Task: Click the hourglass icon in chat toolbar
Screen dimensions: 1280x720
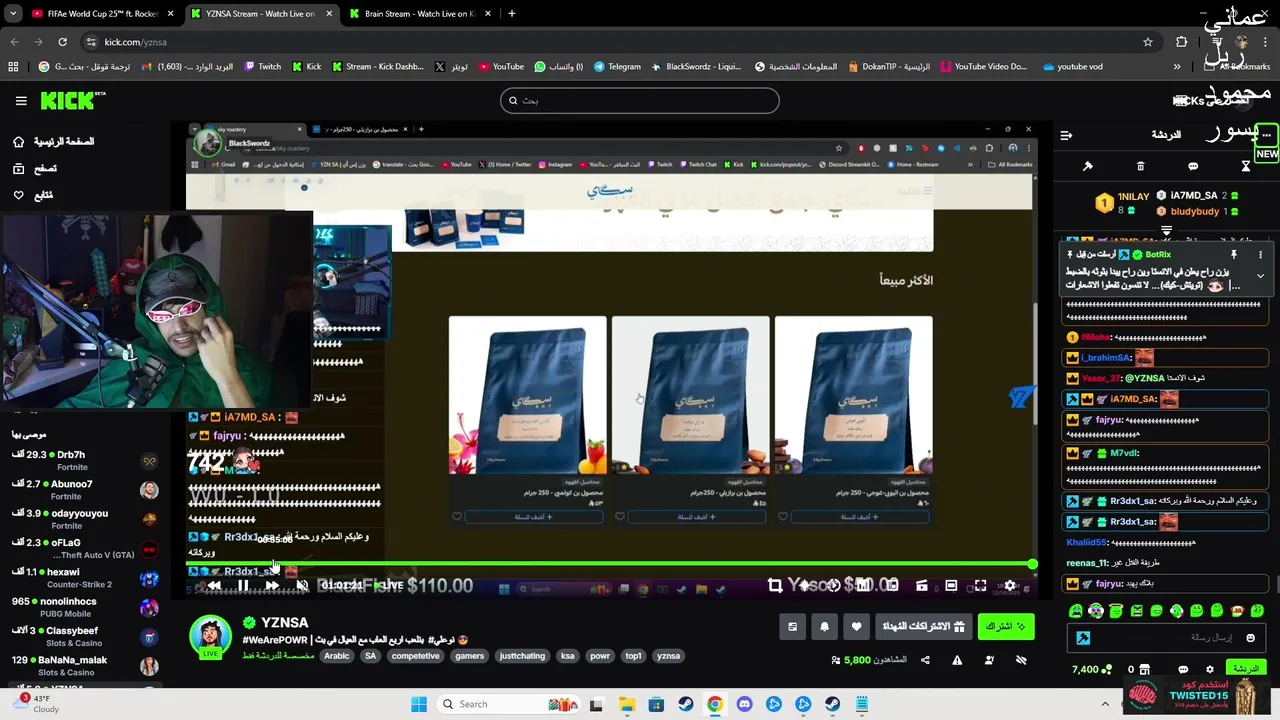Action: coord(1246,166)
